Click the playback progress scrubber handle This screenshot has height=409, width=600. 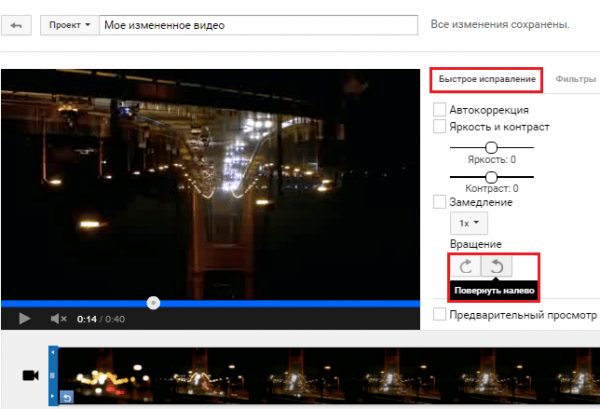click(153, 303)
